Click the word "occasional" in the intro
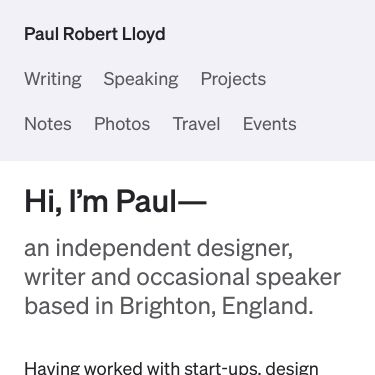Screen dimensions: 375x375 pos(193,277)
